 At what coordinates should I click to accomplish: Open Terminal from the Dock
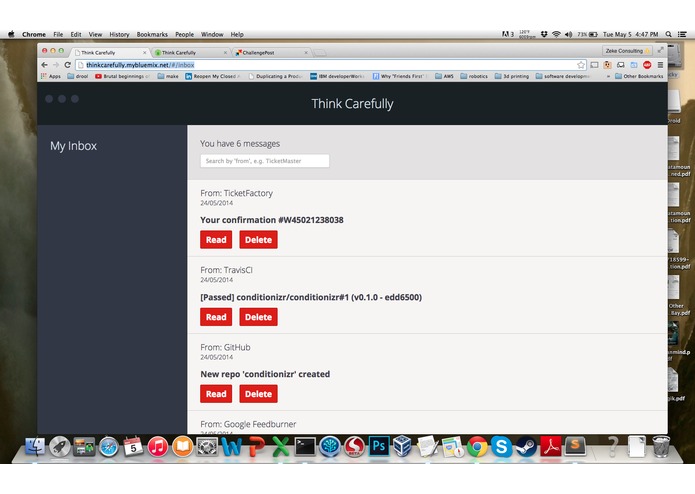point(305,447)
